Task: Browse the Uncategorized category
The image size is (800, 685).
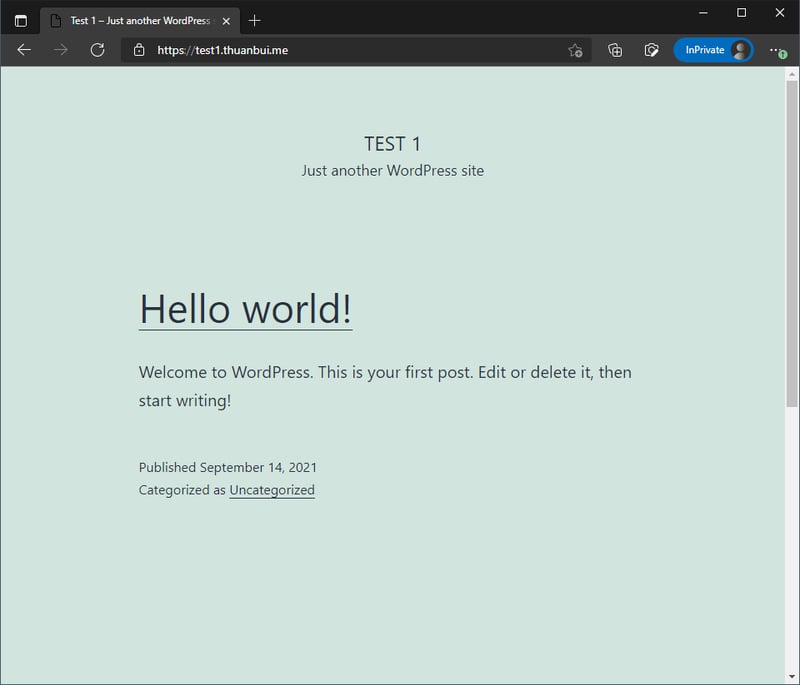Action: [271, 490]
